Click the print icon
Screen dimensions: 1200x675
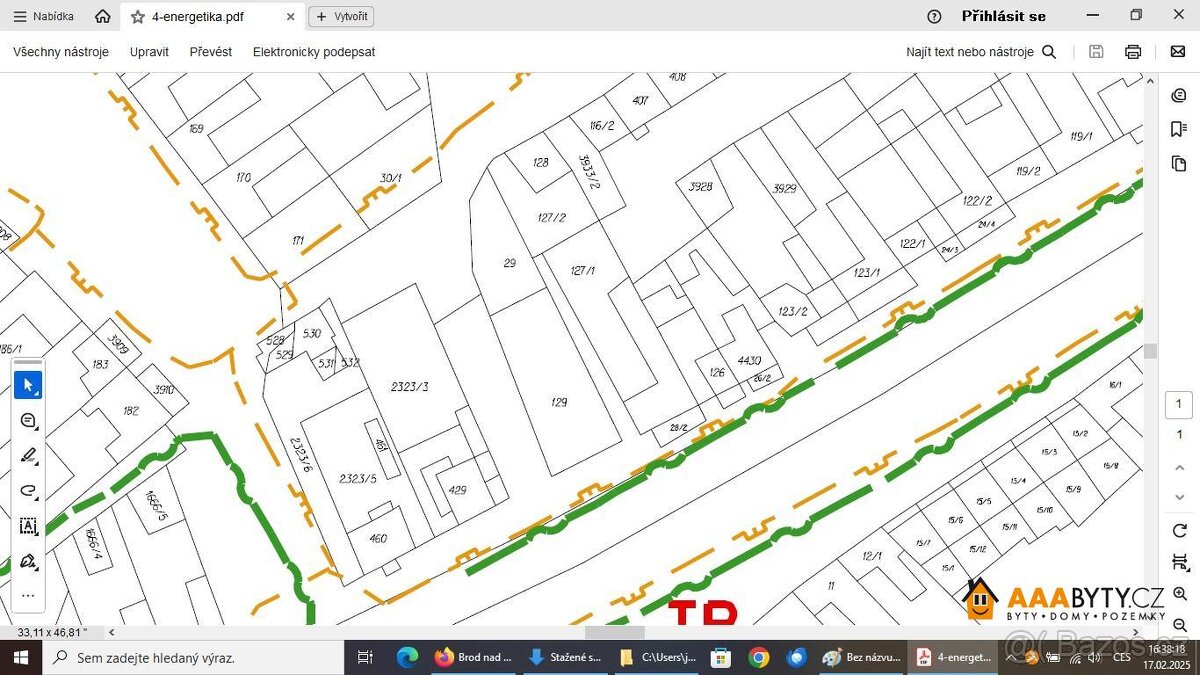1133,52
